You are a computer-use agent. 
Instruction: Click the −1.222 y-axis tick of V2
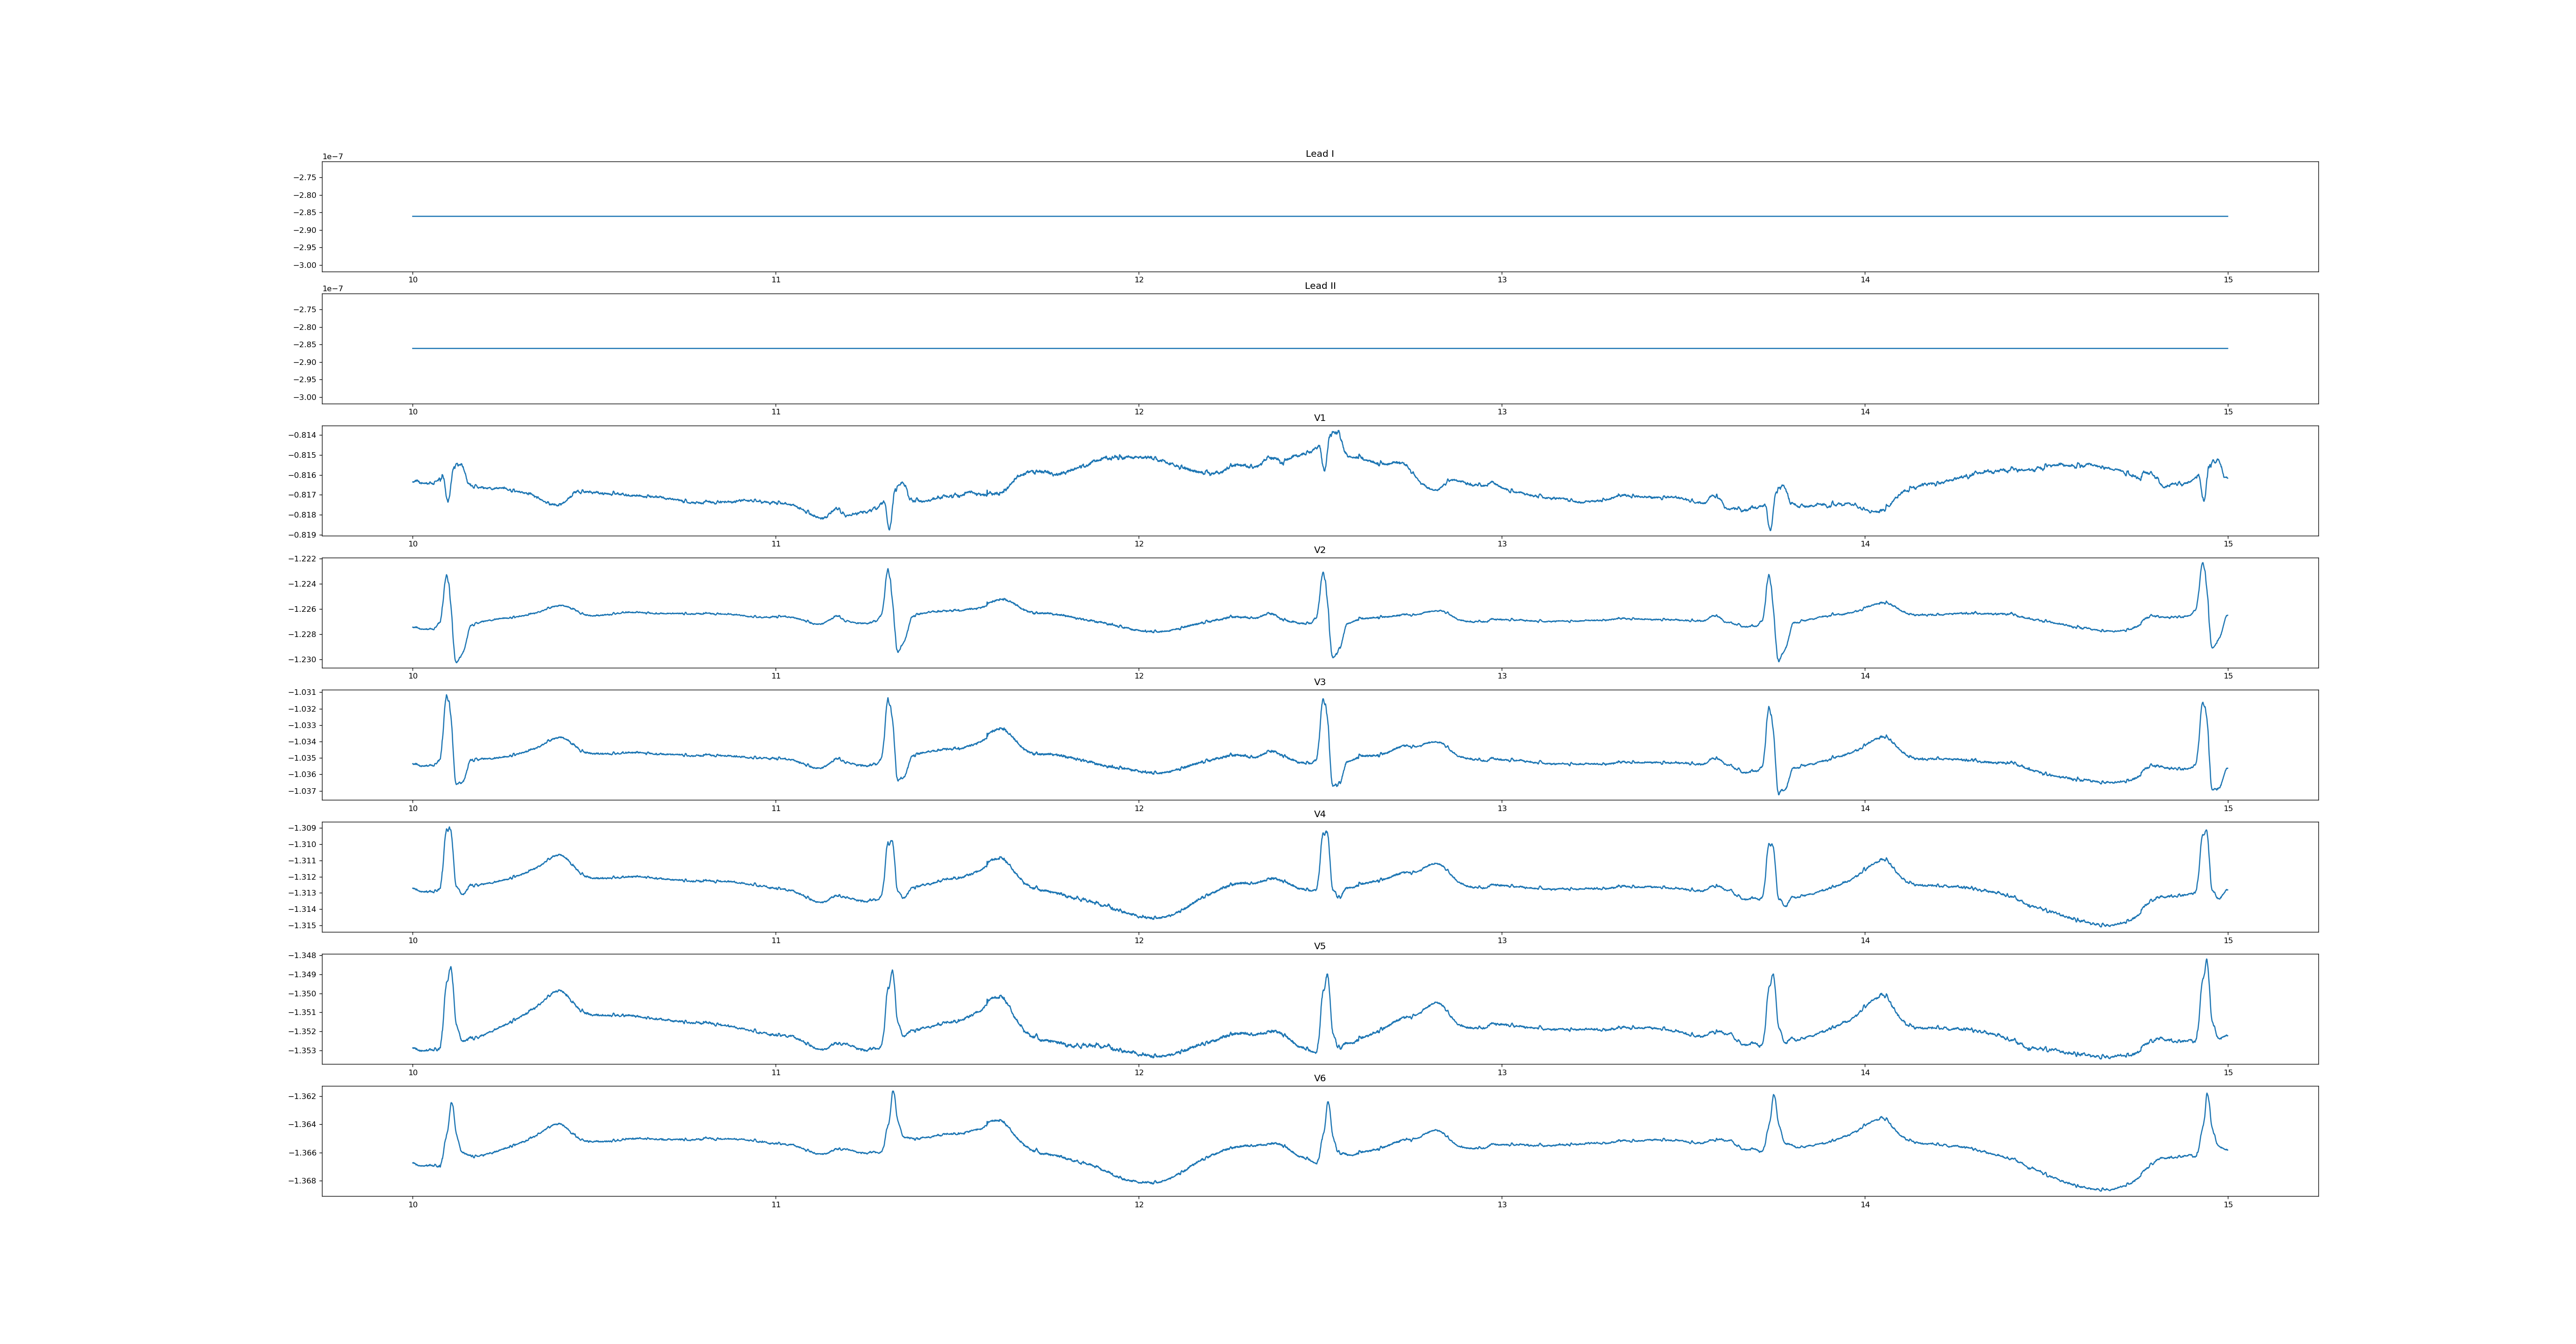[x=302, y=559]
